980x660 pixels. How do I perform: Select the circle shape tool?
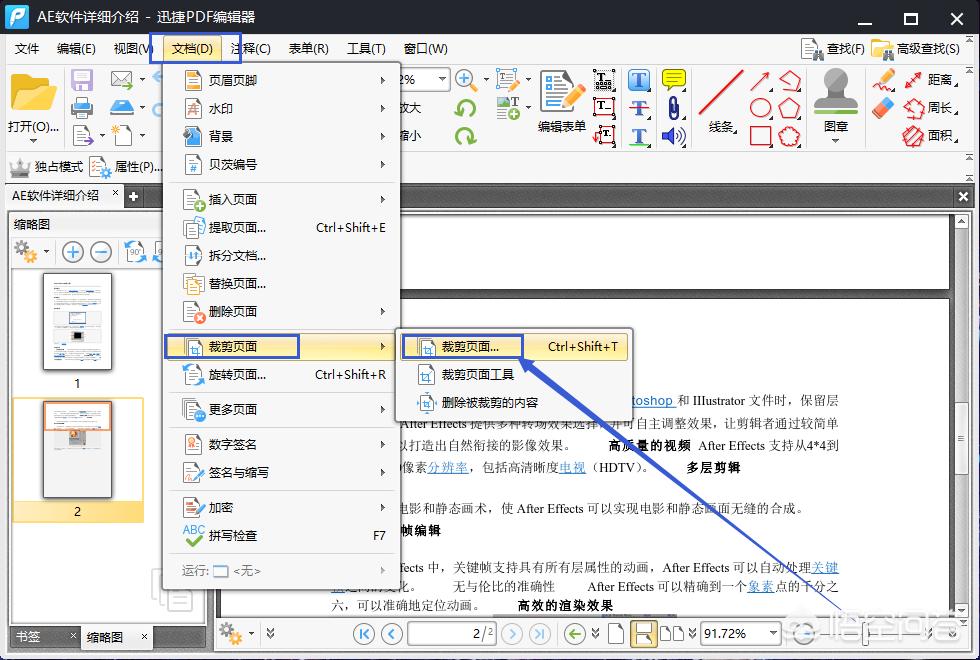(760, 106)
